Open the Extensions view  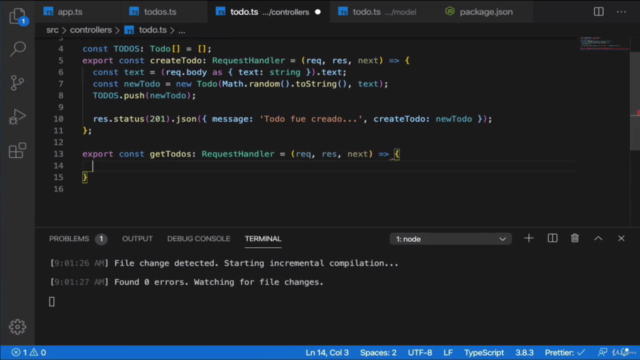coord(18,151)
